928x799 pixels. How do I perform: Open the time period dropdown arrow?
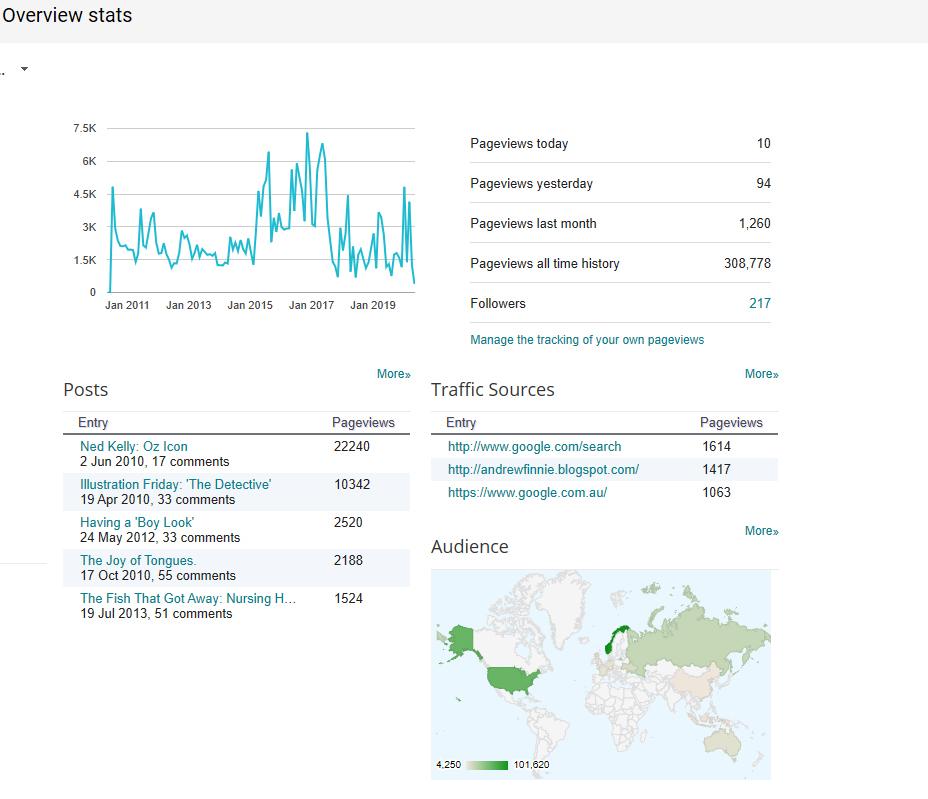[24, 69]
